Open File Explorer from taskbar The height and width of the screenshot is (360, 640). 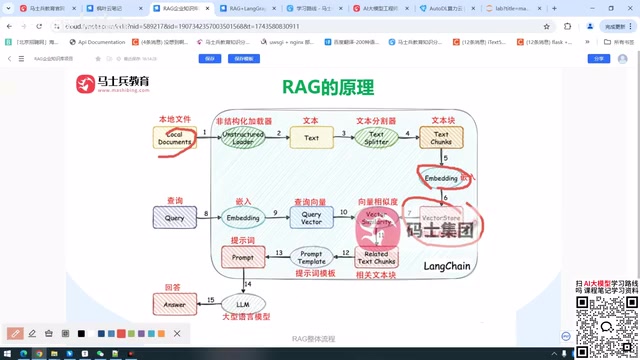[54, 353]
